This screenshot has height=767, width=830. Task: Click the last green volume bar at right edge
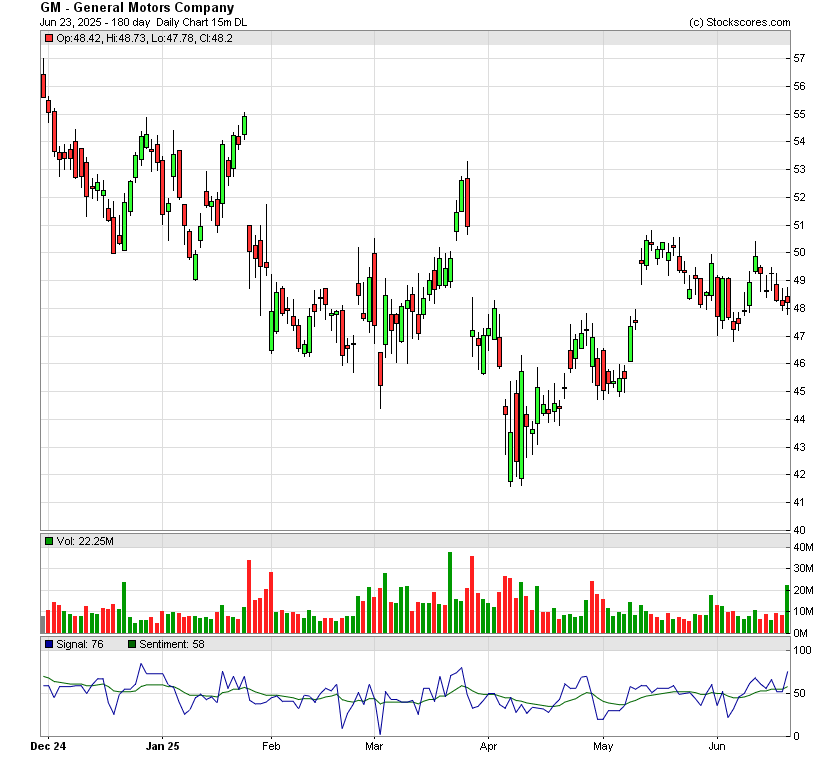click(x=787, y=609)
